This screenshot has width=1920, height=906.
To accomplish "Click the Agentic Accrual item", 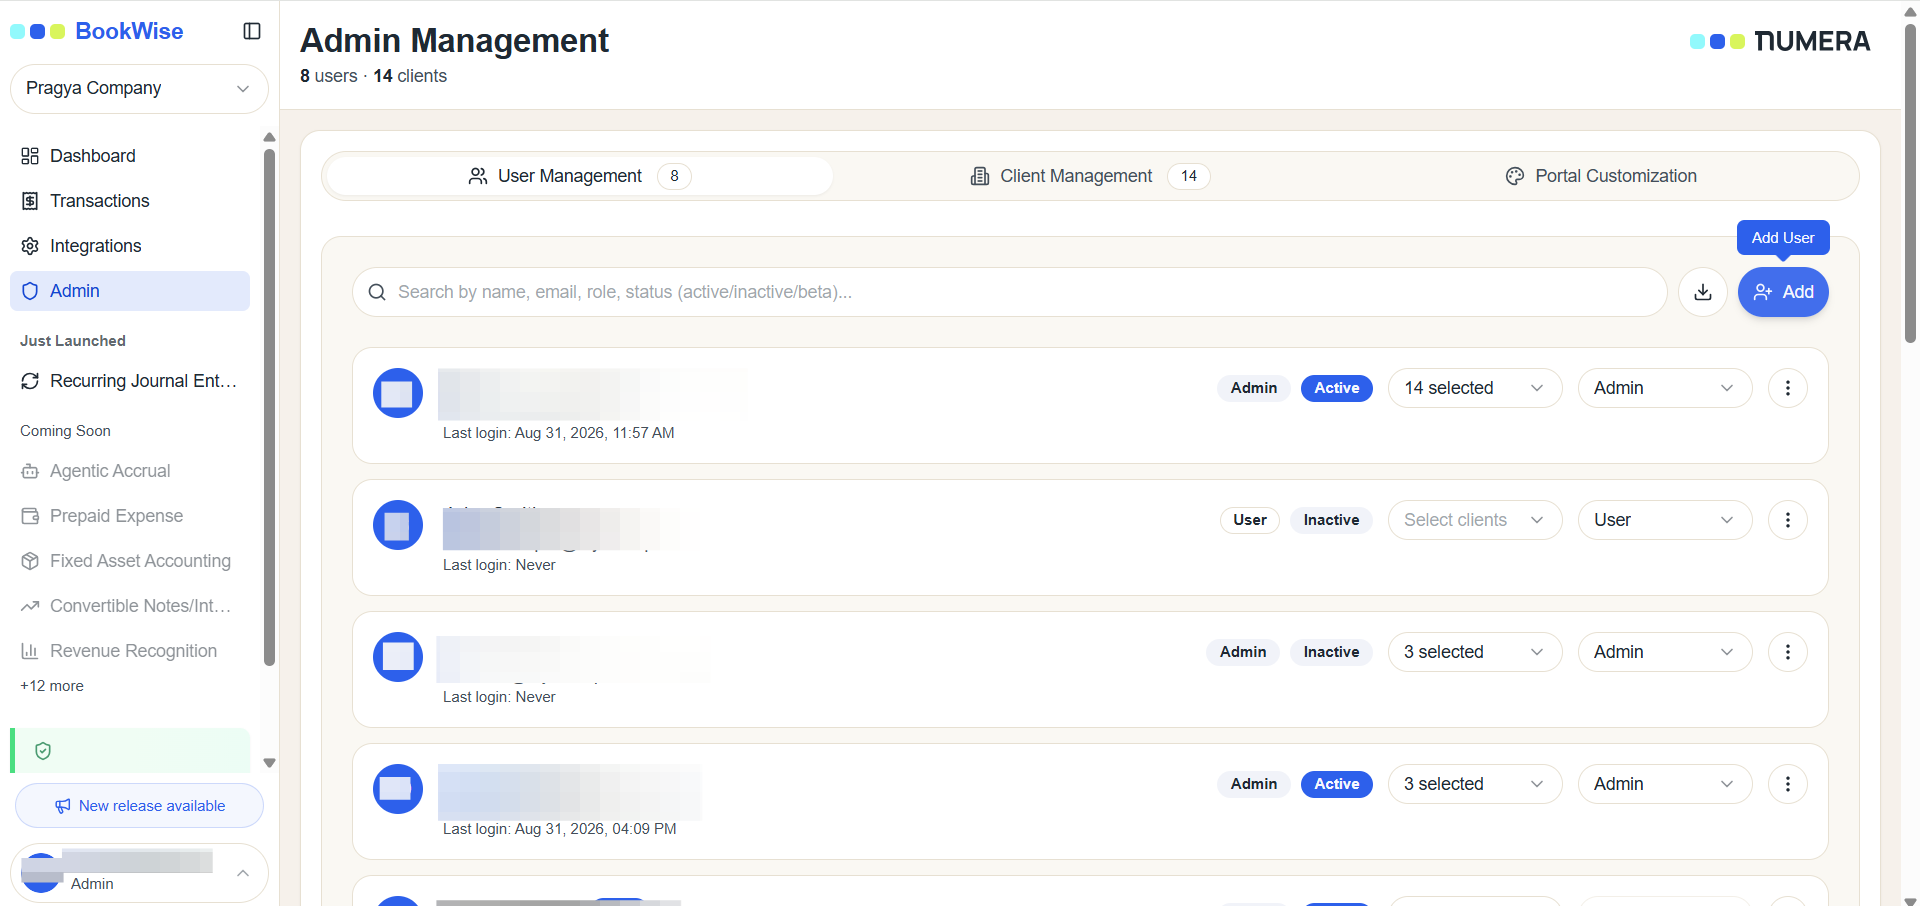I will [130, 471].
